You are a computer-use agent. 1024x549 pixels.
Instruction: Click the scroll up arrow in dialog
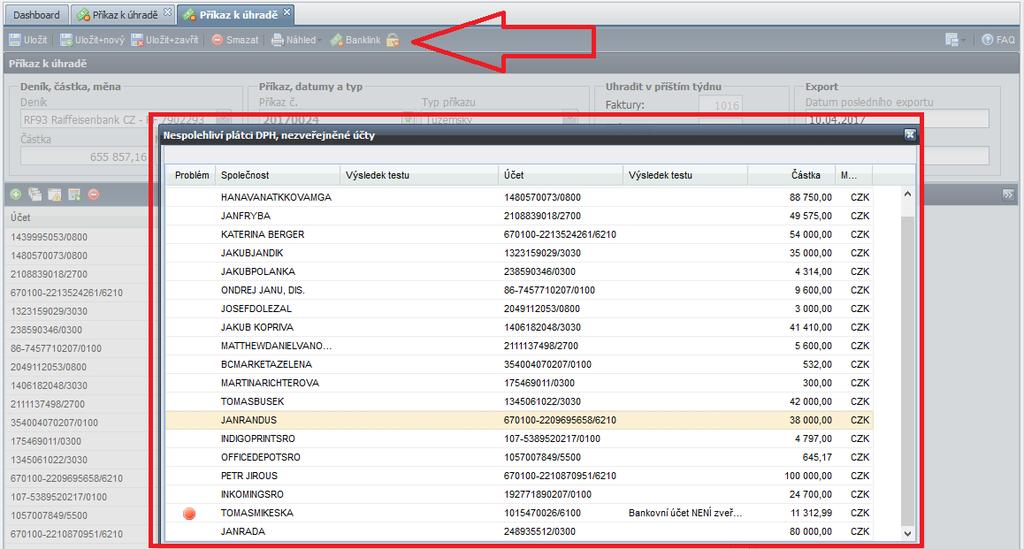pos(907,195)
